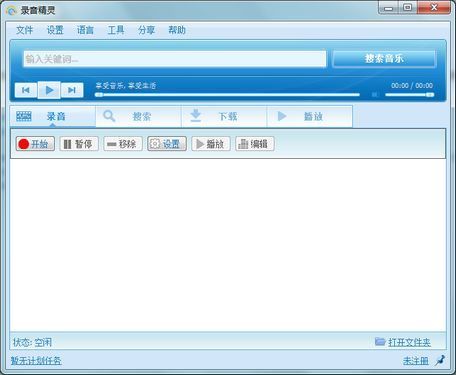Click the next track button

point(72,90)
